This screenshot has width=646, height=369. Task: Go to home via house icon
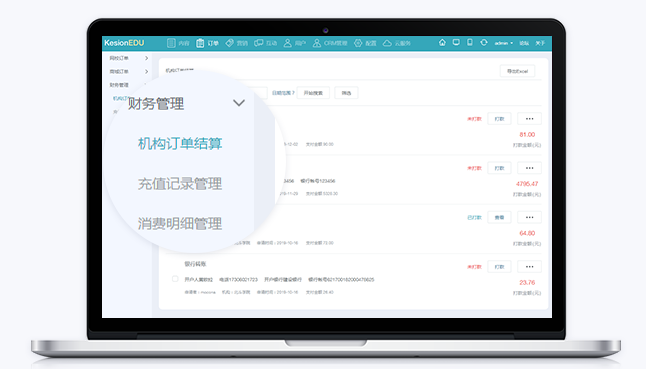click(x=442, y=42)
